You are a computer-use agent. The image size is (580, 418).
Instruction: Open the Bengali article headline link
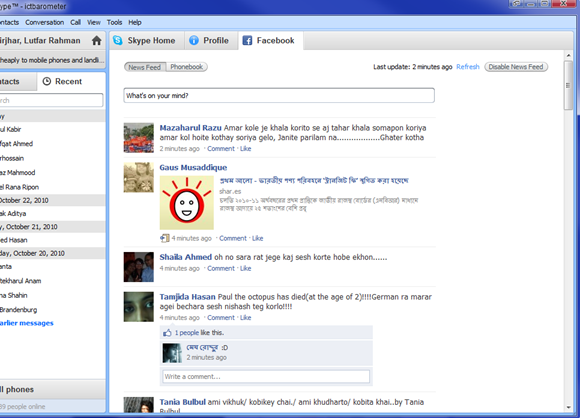click(x=314, y=181)
